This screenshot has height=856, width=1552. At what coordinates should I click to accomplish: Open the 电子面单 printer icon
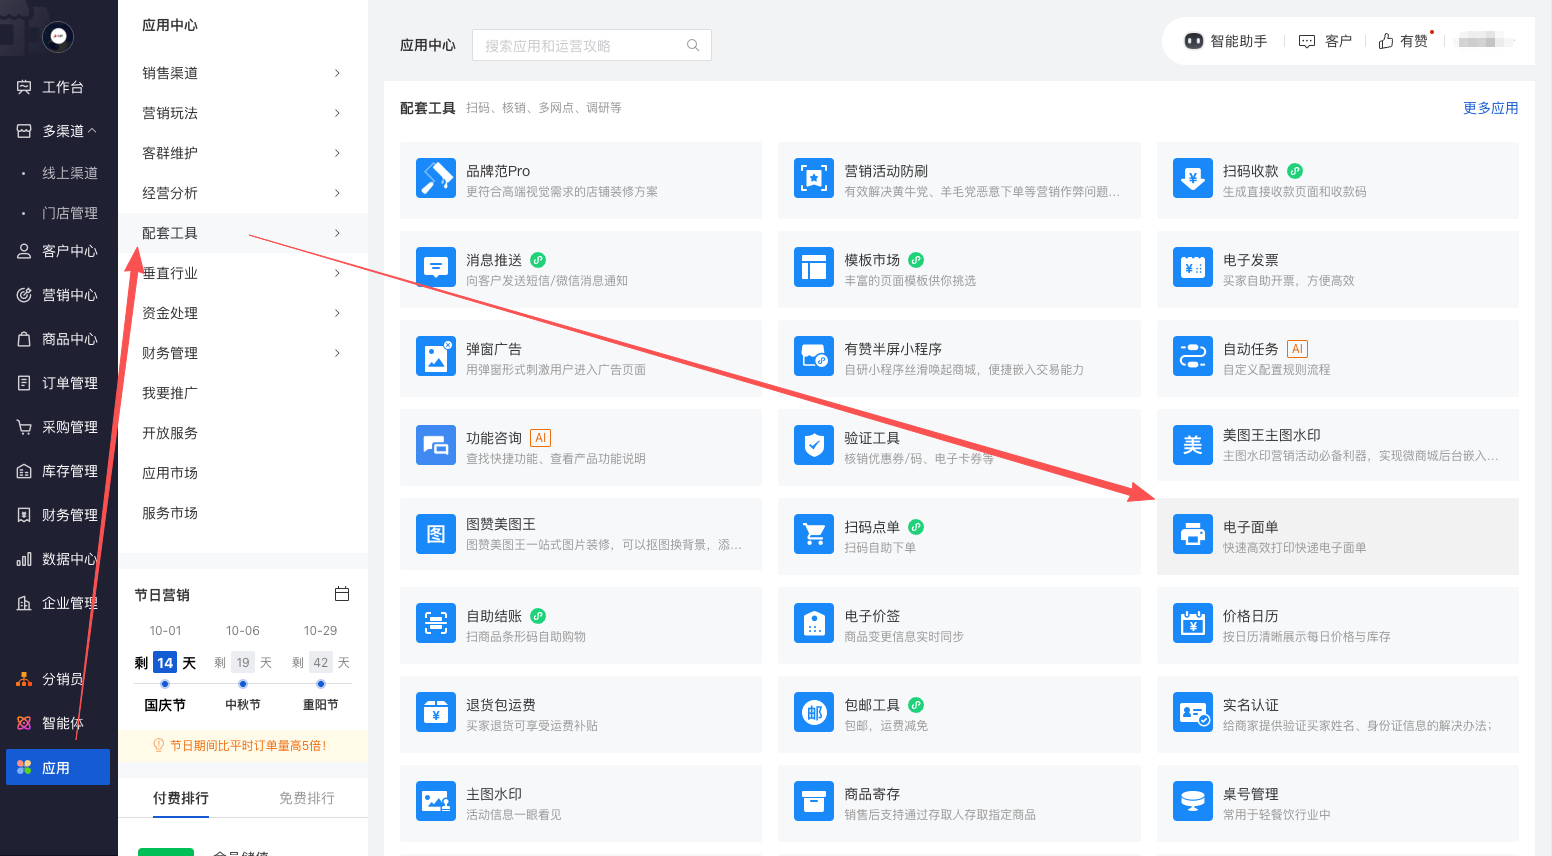pyautogui.click(x=1192, y=535)
